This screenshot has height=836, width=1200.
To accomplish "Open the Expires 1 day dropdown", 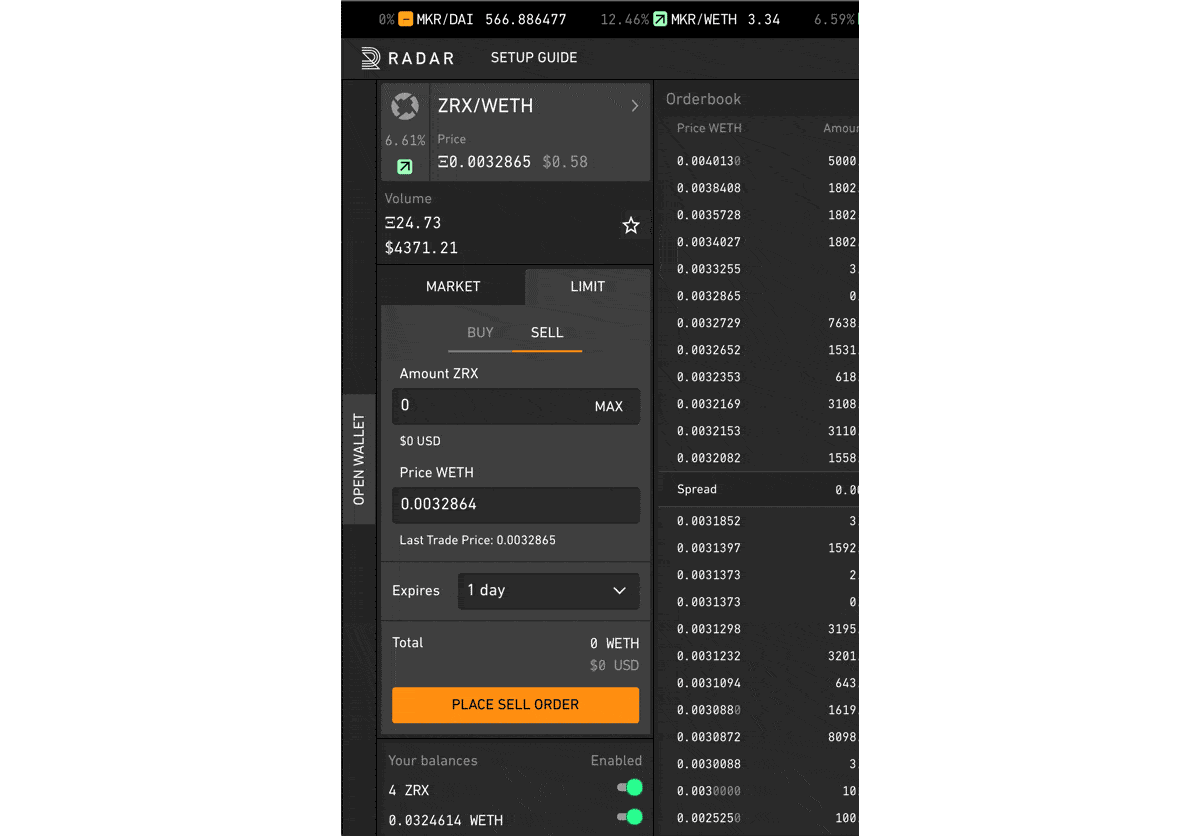I will [549, 591].
